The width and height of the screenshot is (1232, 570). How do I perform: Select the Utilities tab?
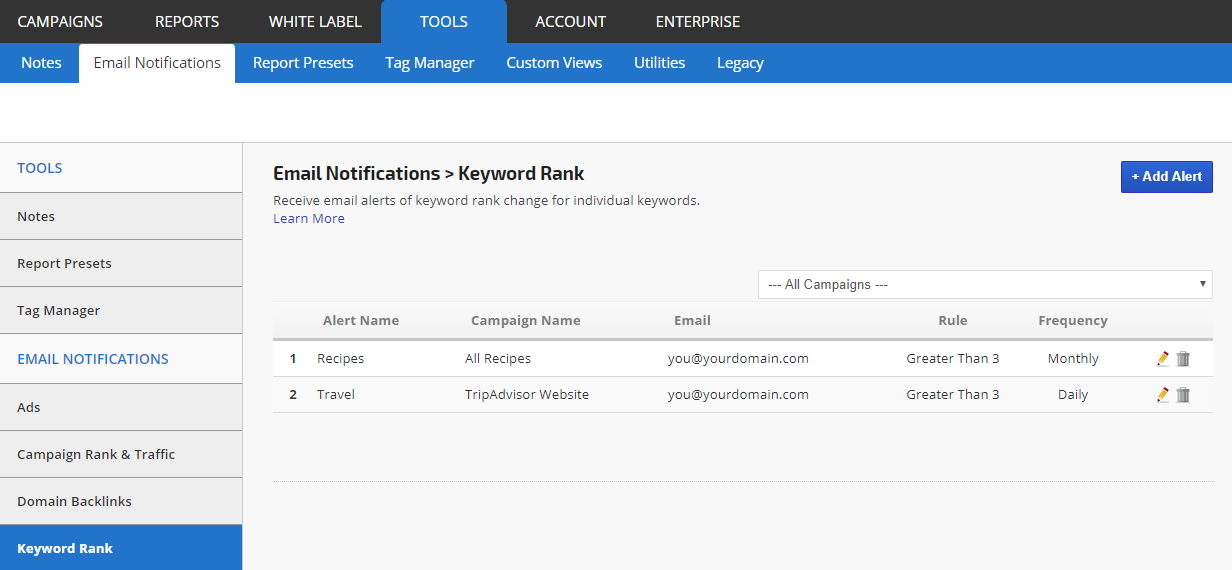tap(659, 63)
